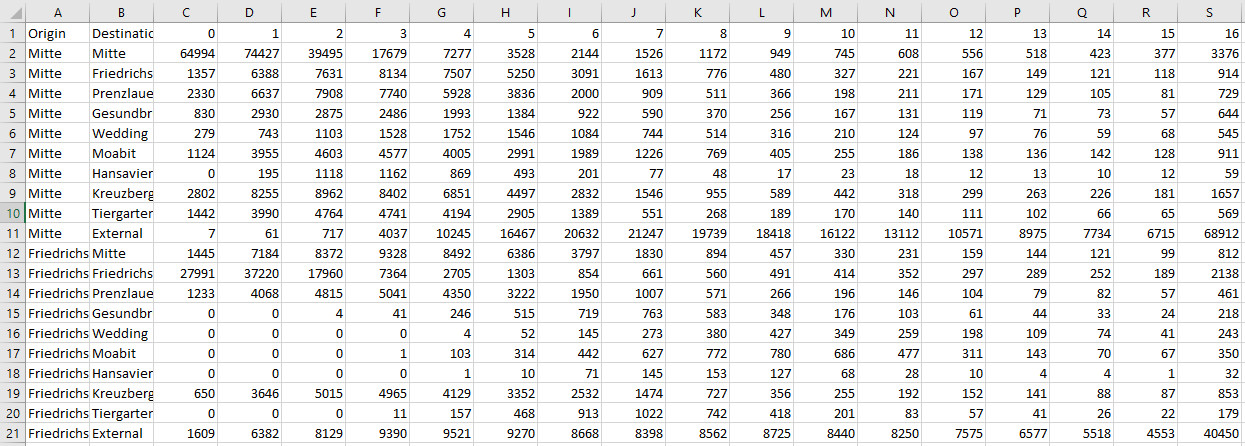Image resolution: width=1245 pixels, height=446 pixels.
Task: Click cell with value 40450
Action: pyautogui.click(x=1212, y=433)
